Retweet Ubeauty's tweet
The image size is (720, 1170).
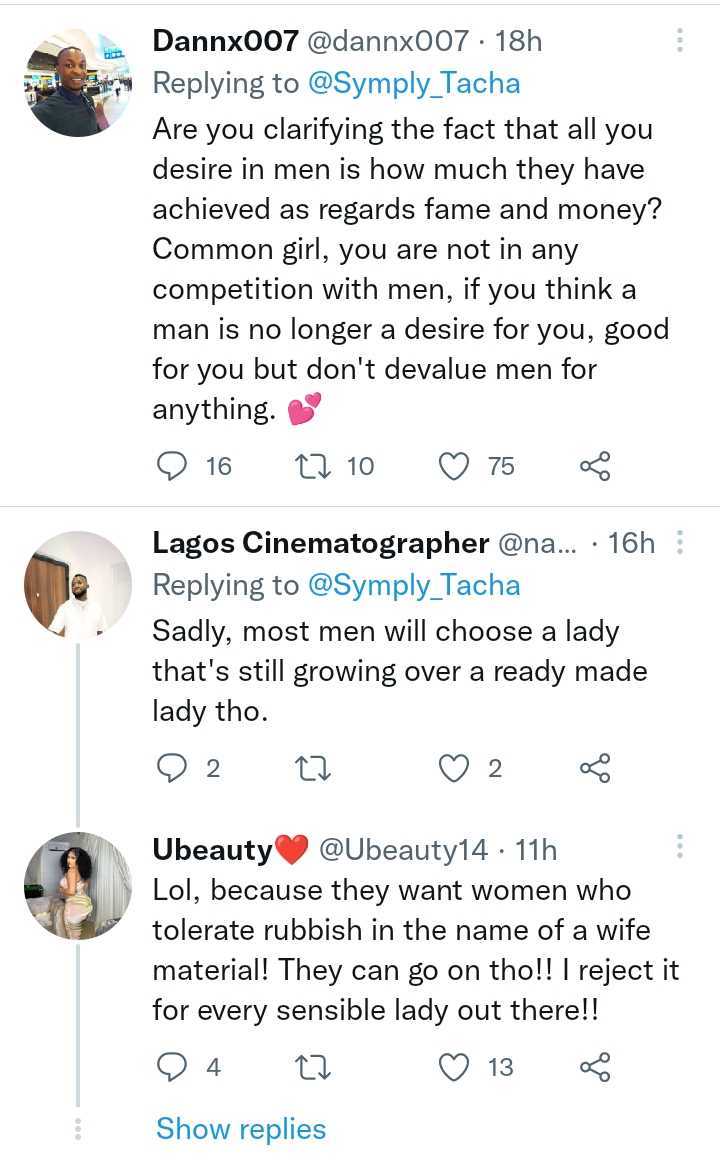[315, 1068]
